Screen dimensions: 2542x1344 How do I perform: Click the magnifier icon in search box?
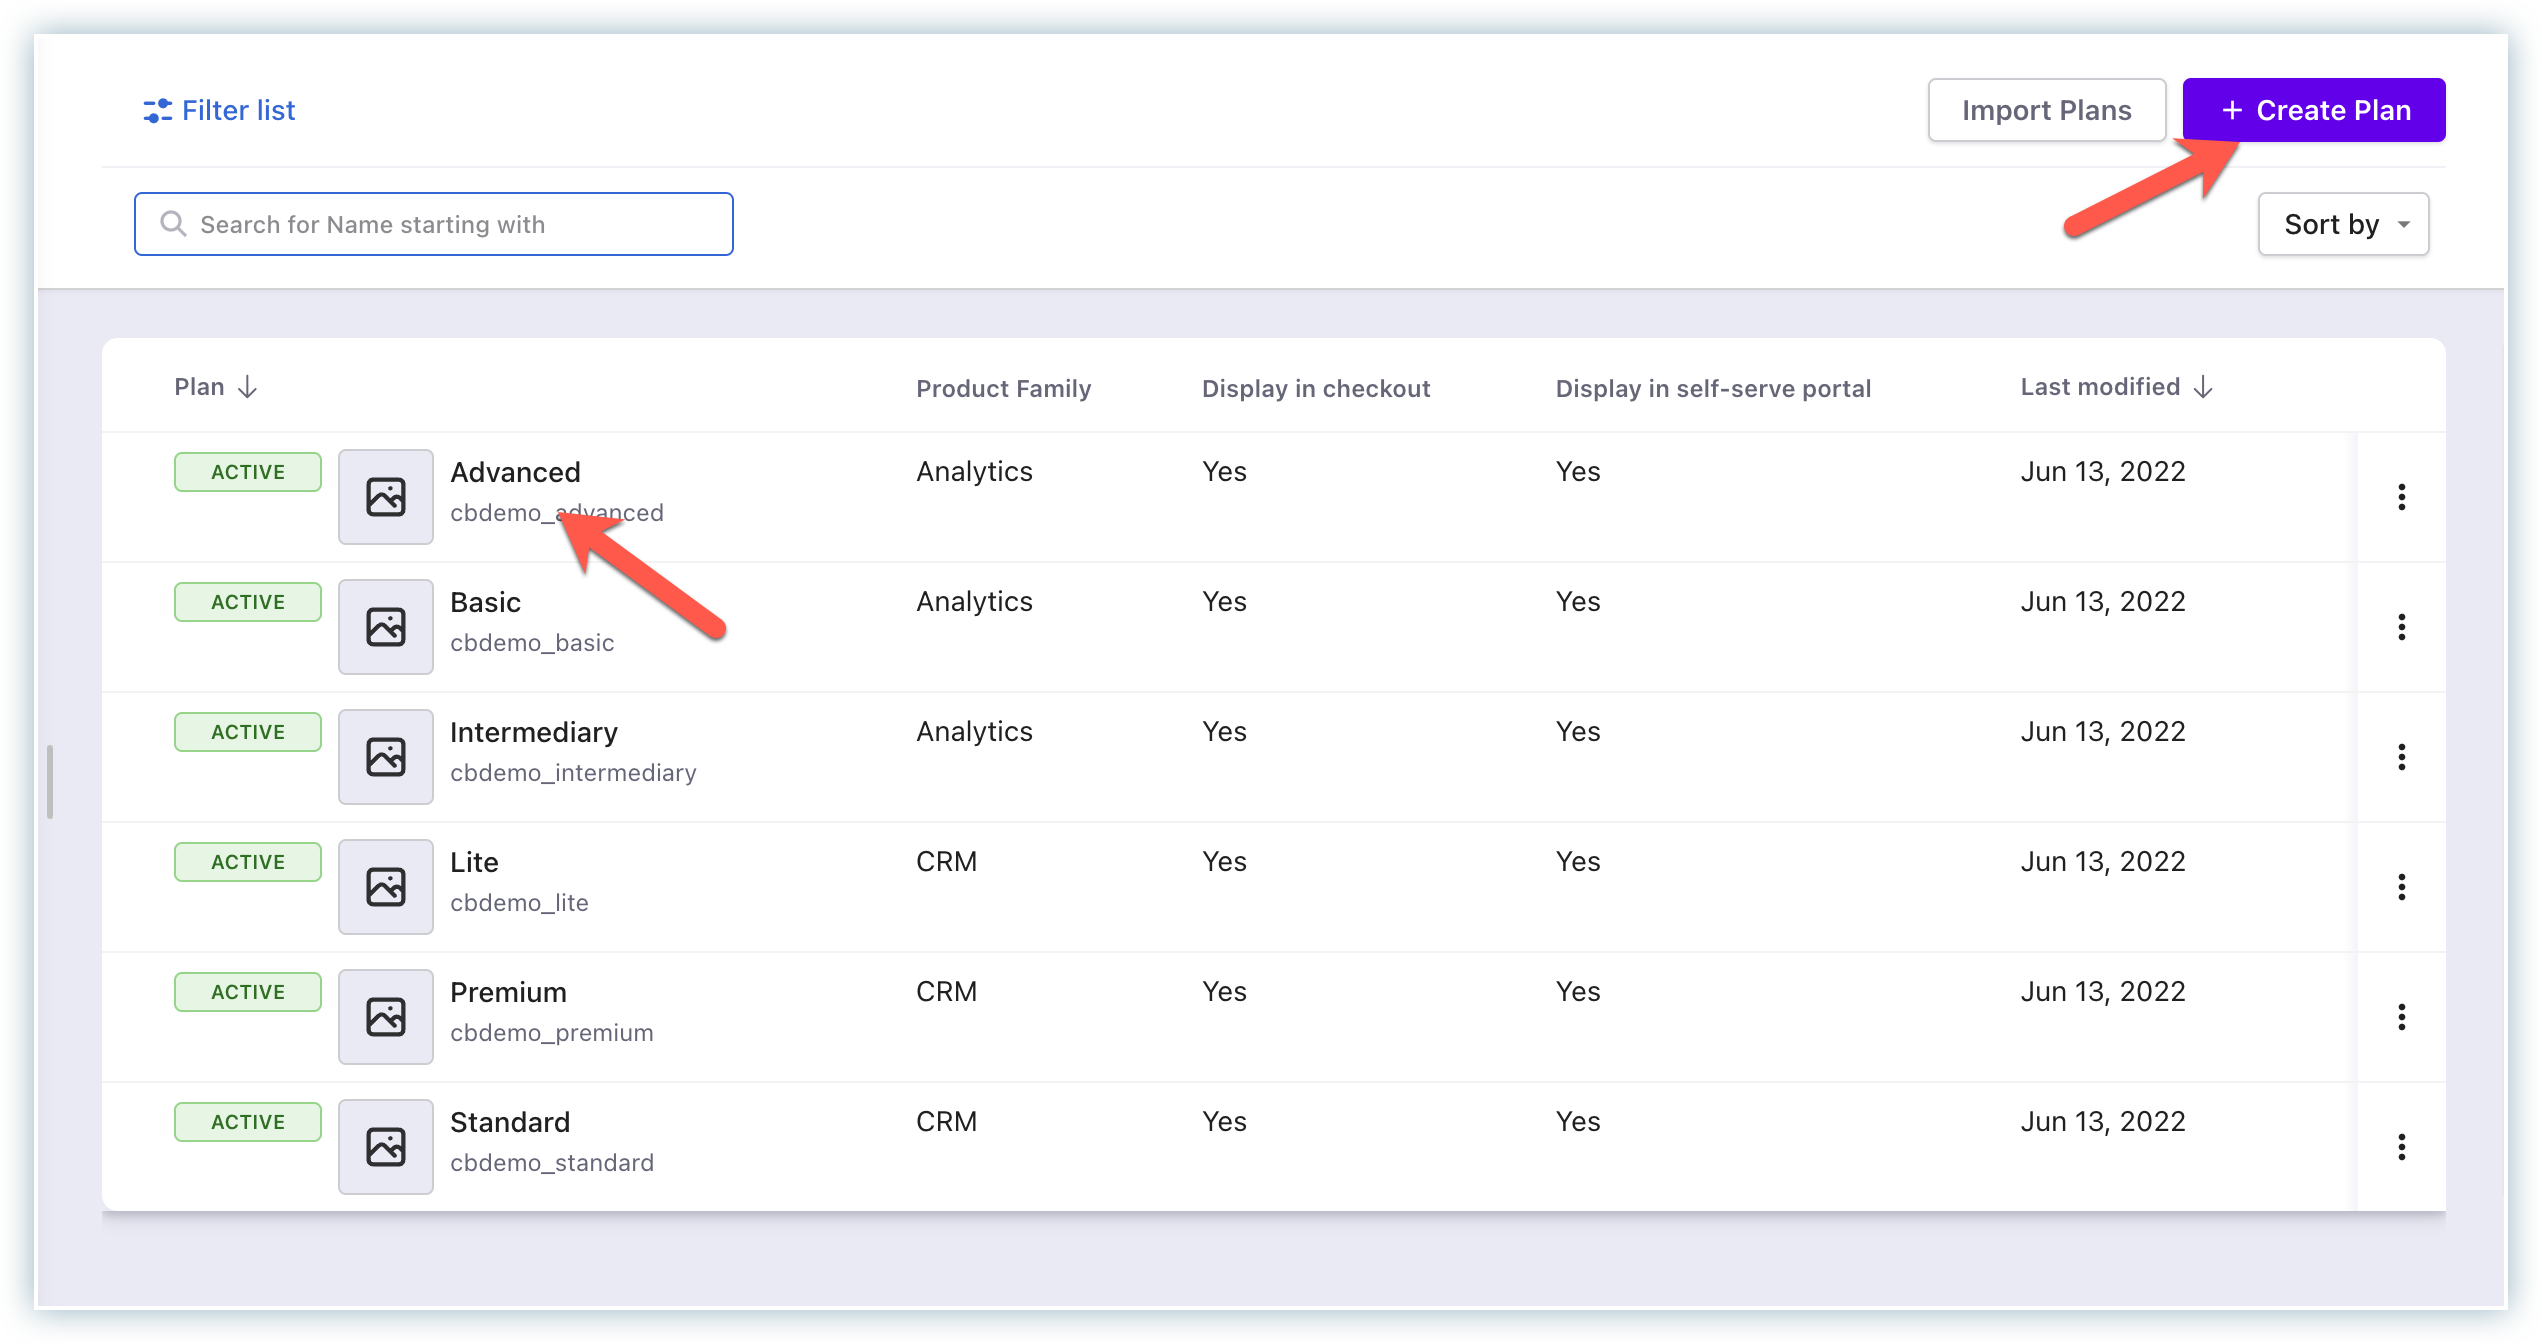[173, 224]
